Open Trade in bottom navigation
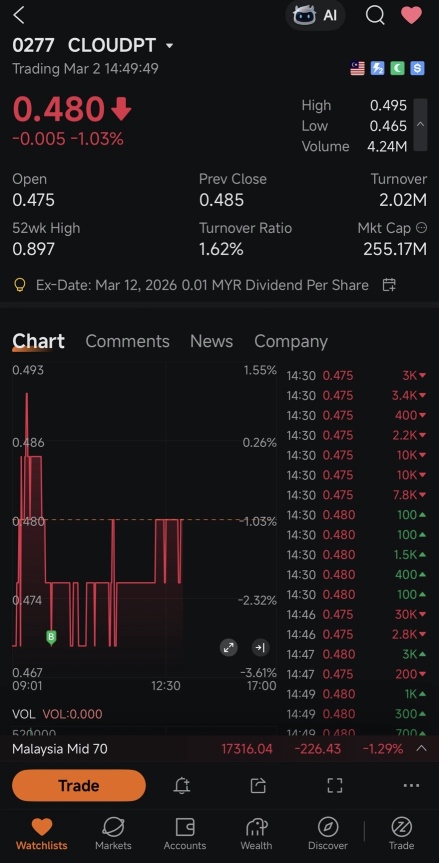 [x=402, y=833]
